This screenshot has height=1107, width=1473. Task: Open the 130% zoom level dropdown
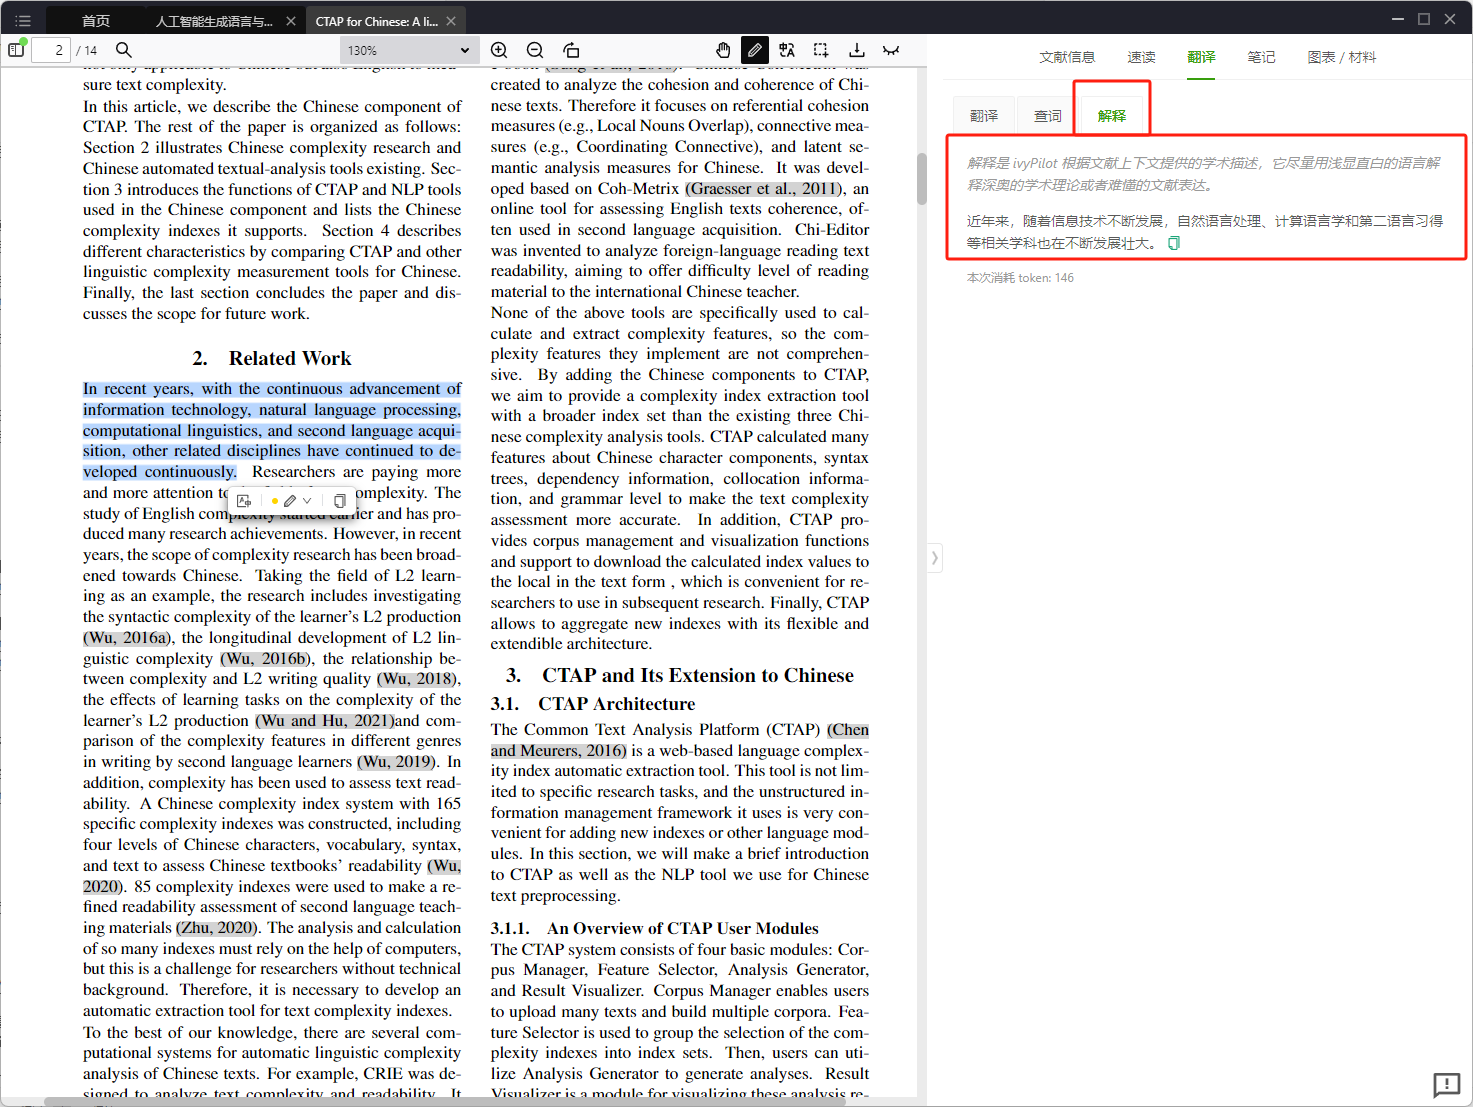coord(408,50)
